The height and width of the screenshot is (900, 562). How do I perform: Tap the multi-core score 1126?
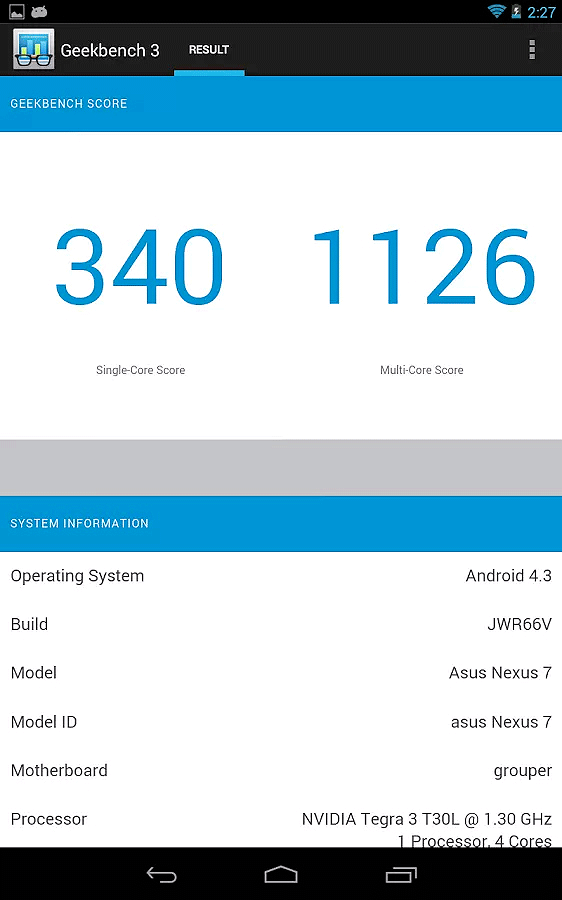tap(423, 266)
